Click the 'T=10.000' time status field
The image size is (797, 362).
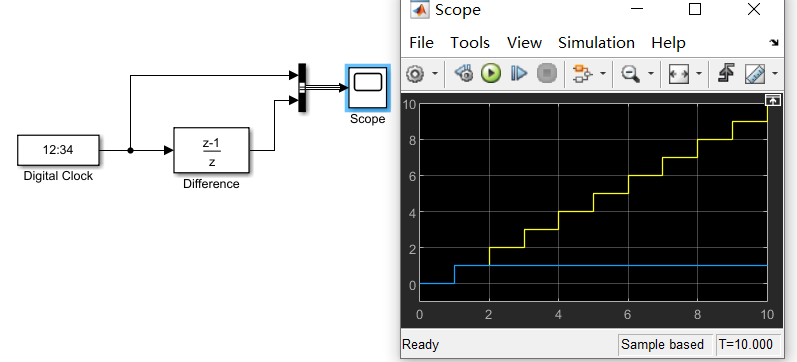point(747,345)
